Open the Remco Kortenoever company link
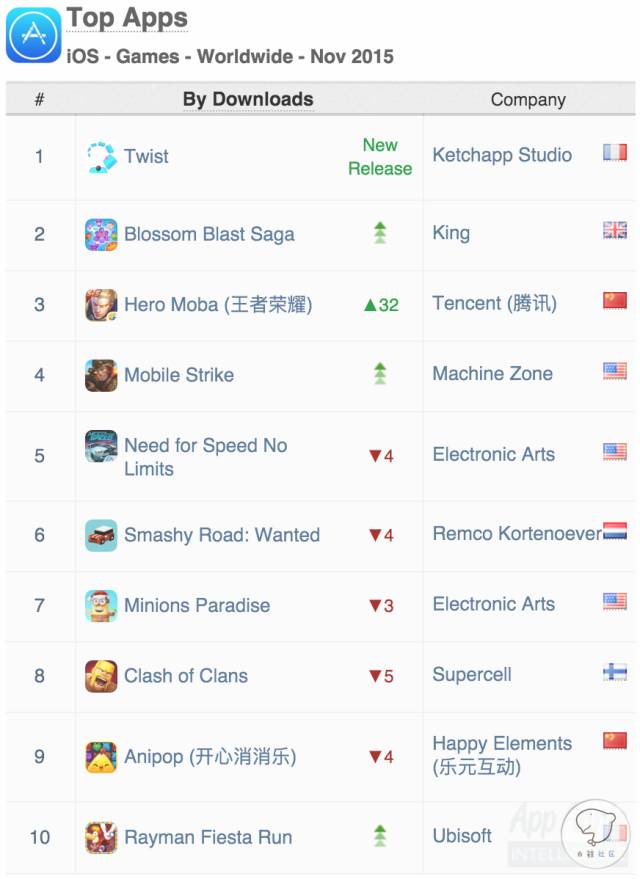640x879 pixels. click(517, 534)
